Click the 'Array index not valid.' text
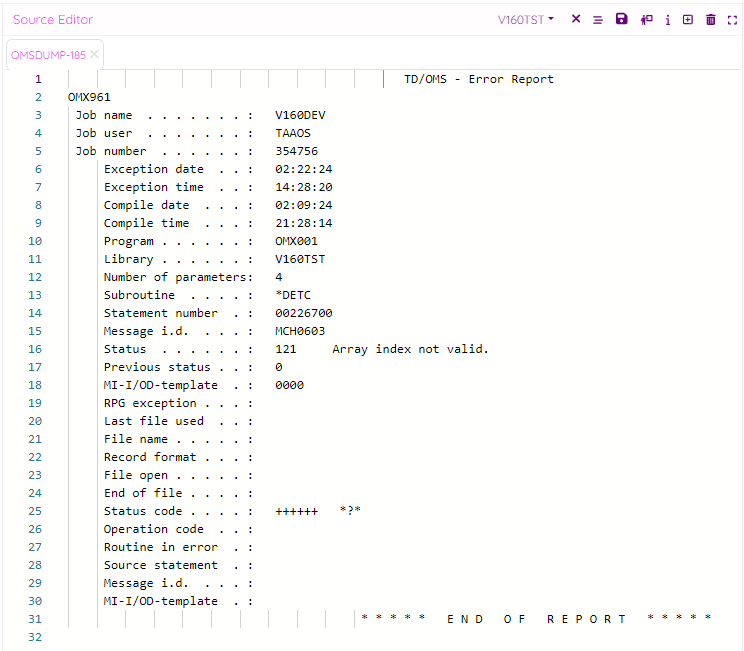Screen dimensions: 744x651 [410, 349]
